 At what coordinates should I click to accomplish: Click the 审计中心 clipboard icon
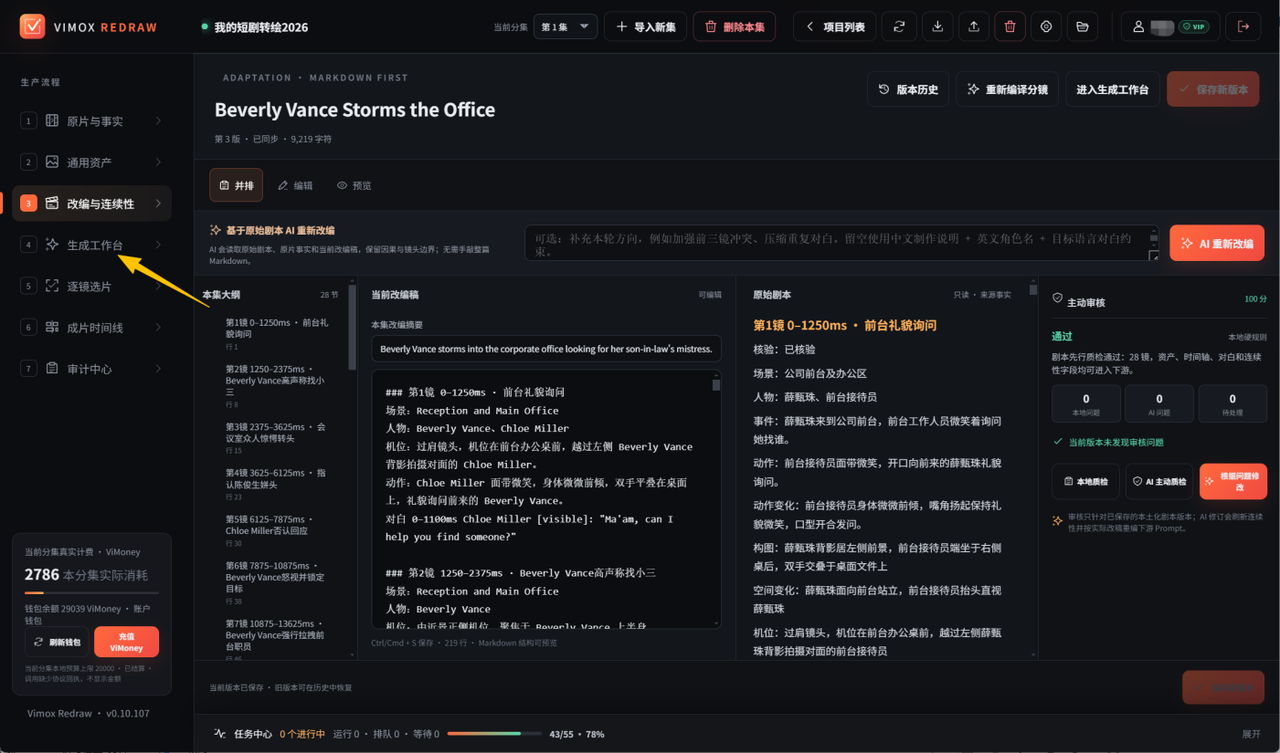point(52,369)
